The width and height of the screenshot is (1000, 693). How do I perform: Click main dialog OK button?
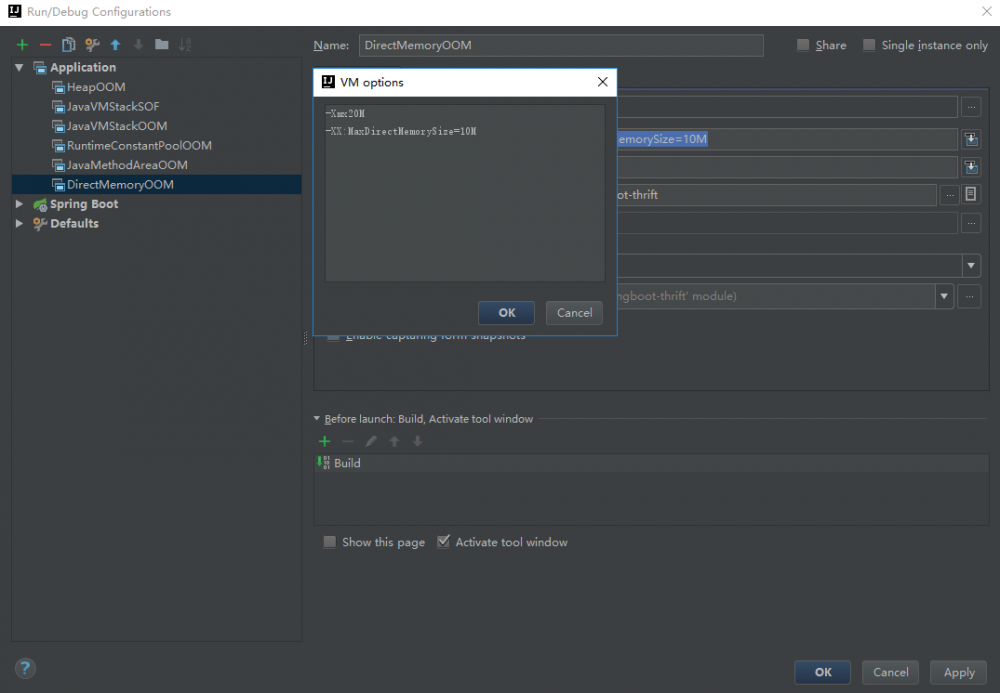[x=822, y=672]
